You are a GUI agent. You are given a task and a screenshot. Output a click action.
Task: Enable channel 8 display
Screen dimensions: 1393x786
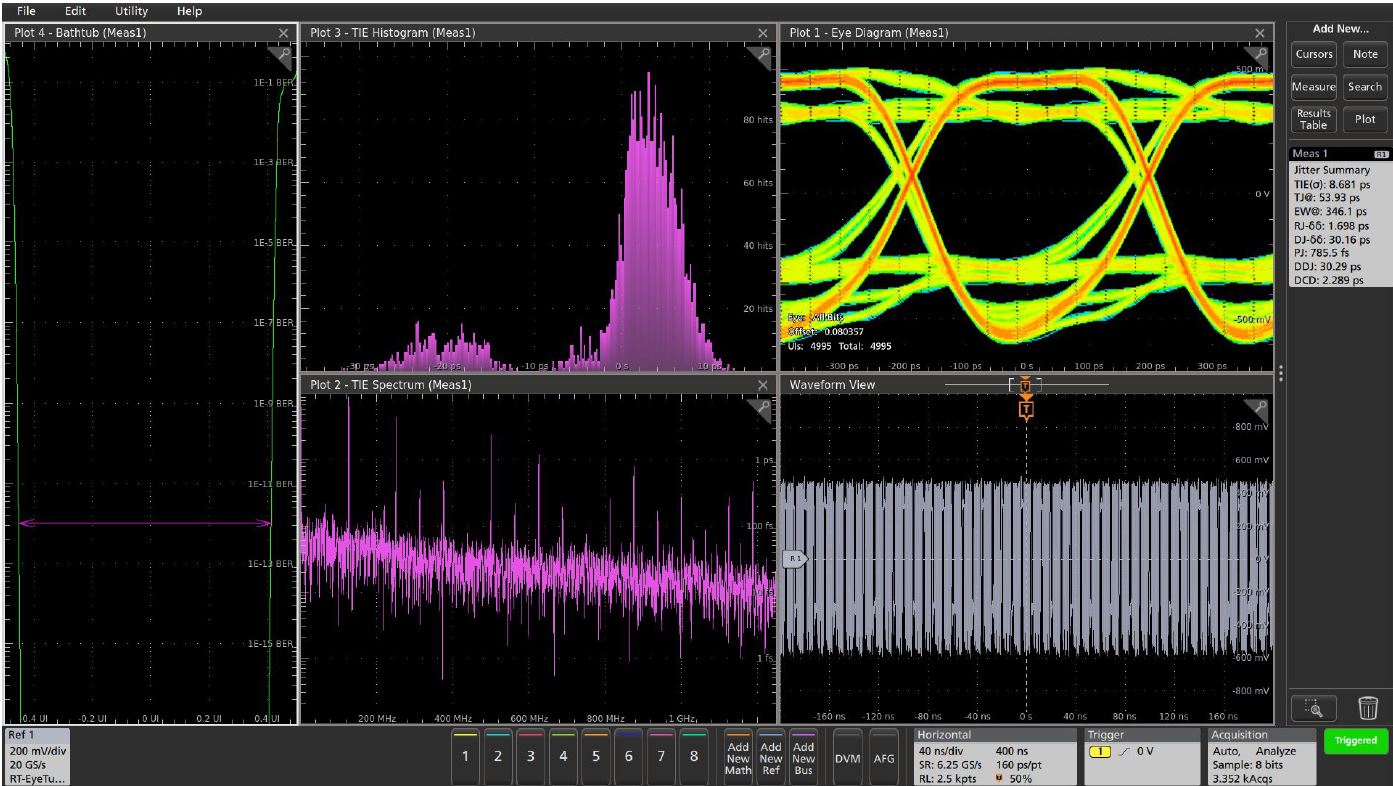694,758
